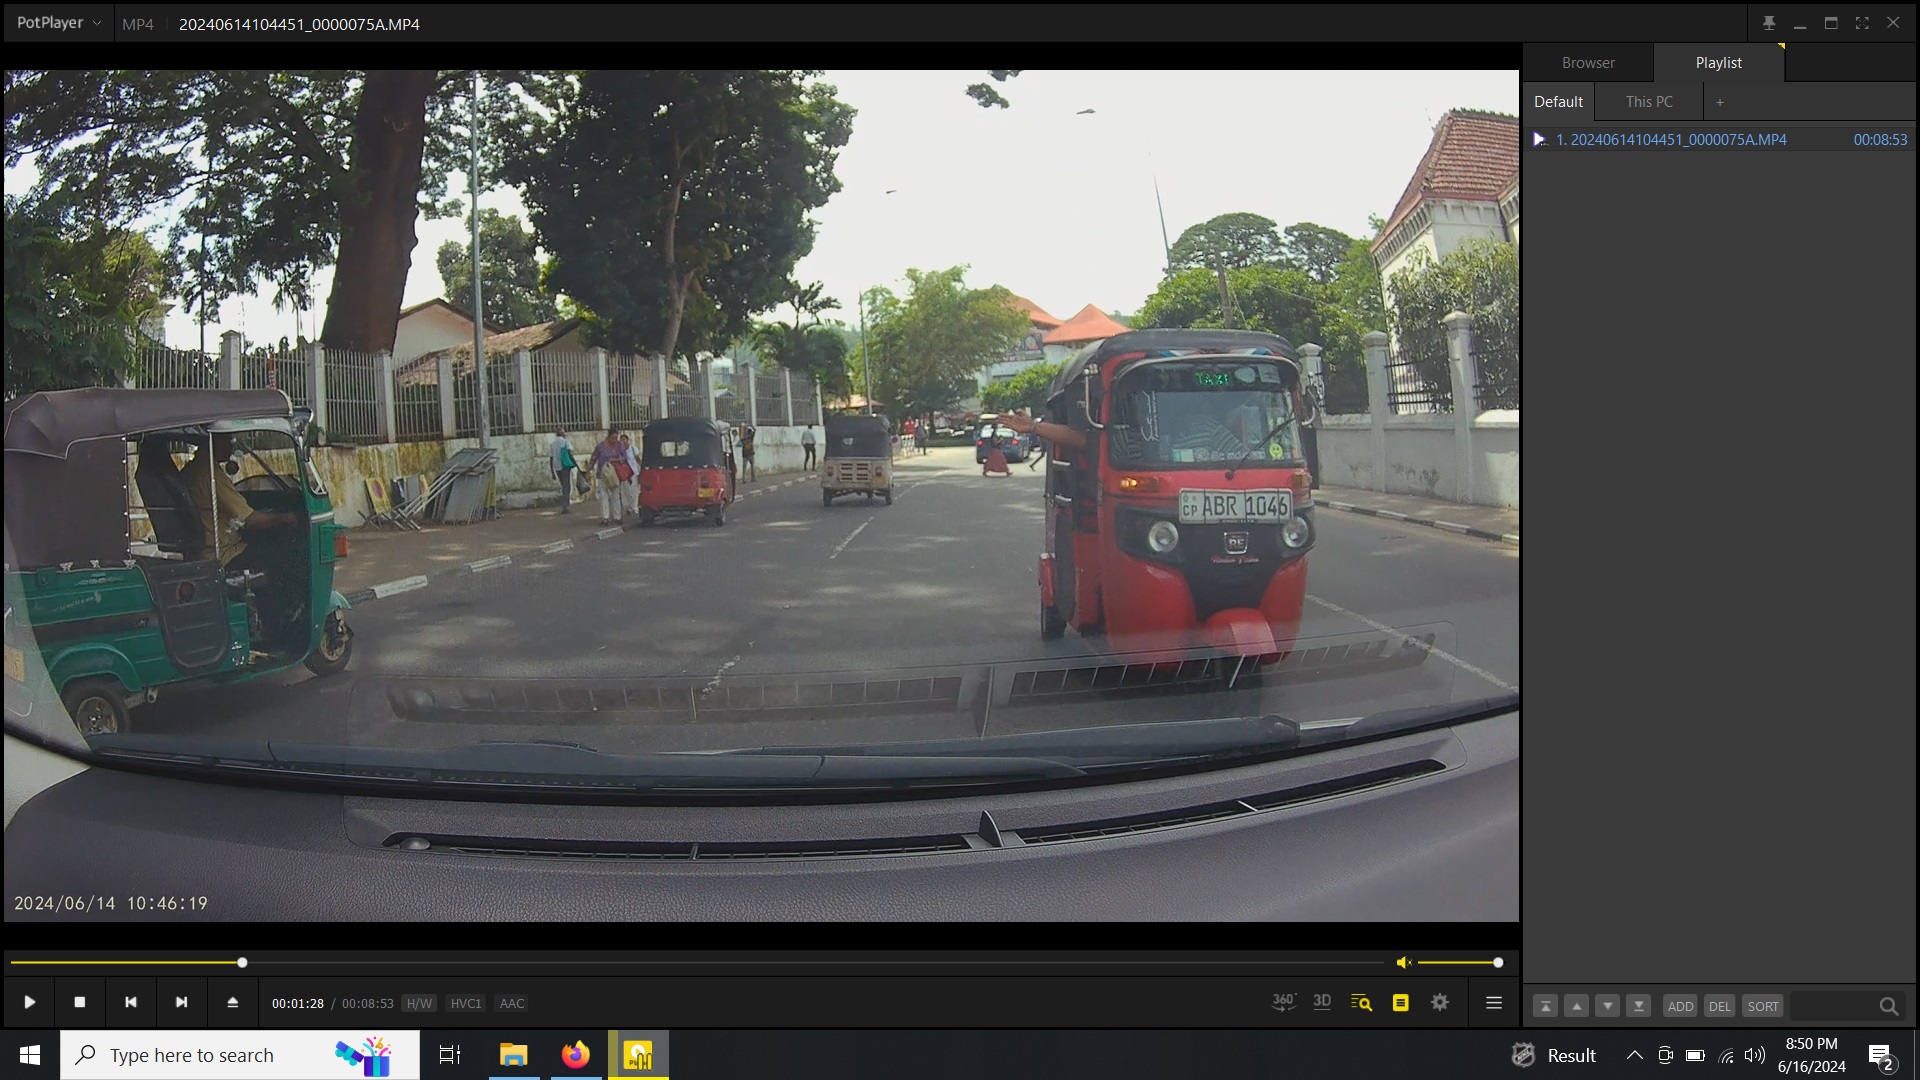Open Task View on the taskbar
Image resolution: width=1920 pixels, height=1080 pixels.
click(450, 1055)
